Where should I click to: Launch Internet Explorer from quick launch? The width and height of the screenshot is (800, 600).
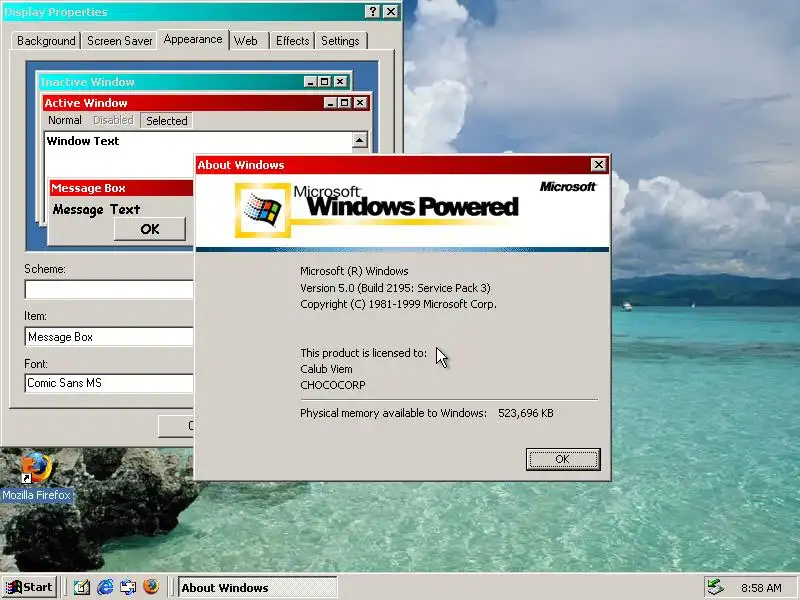pyautogui.click(x=105, y=587)
